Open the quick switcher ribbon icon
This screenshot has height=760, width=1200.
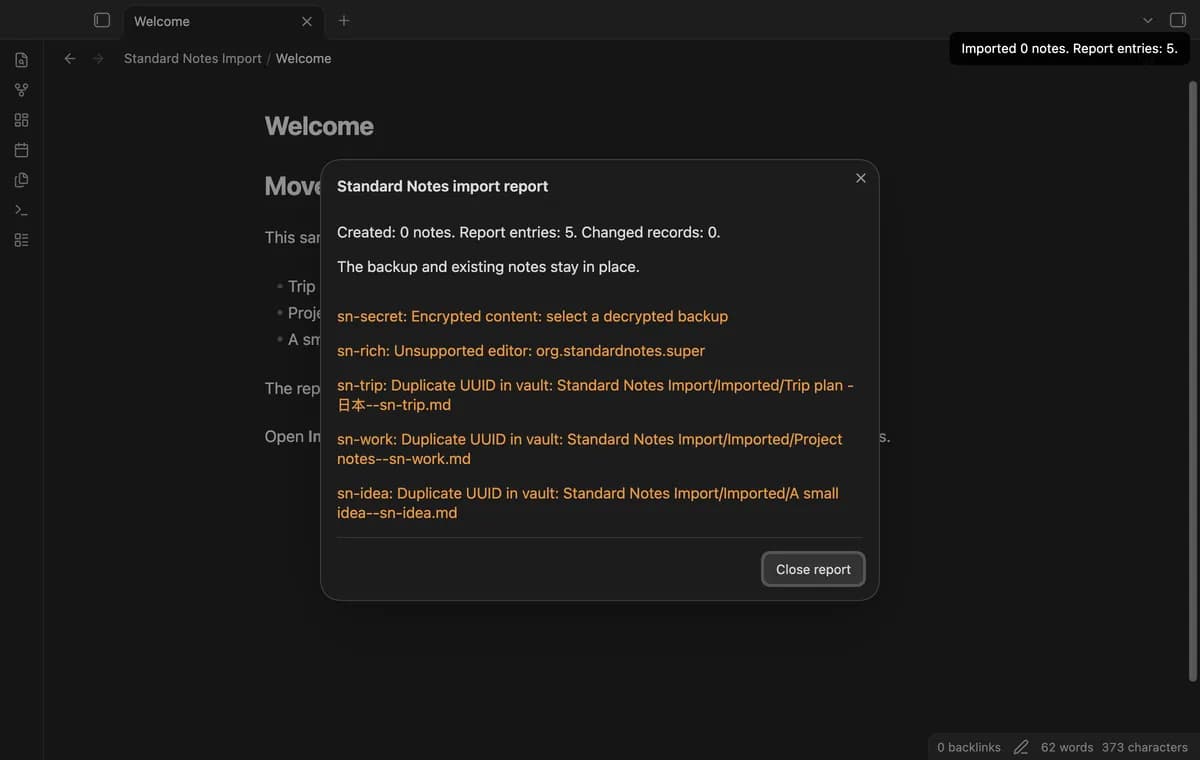point(21,60)
